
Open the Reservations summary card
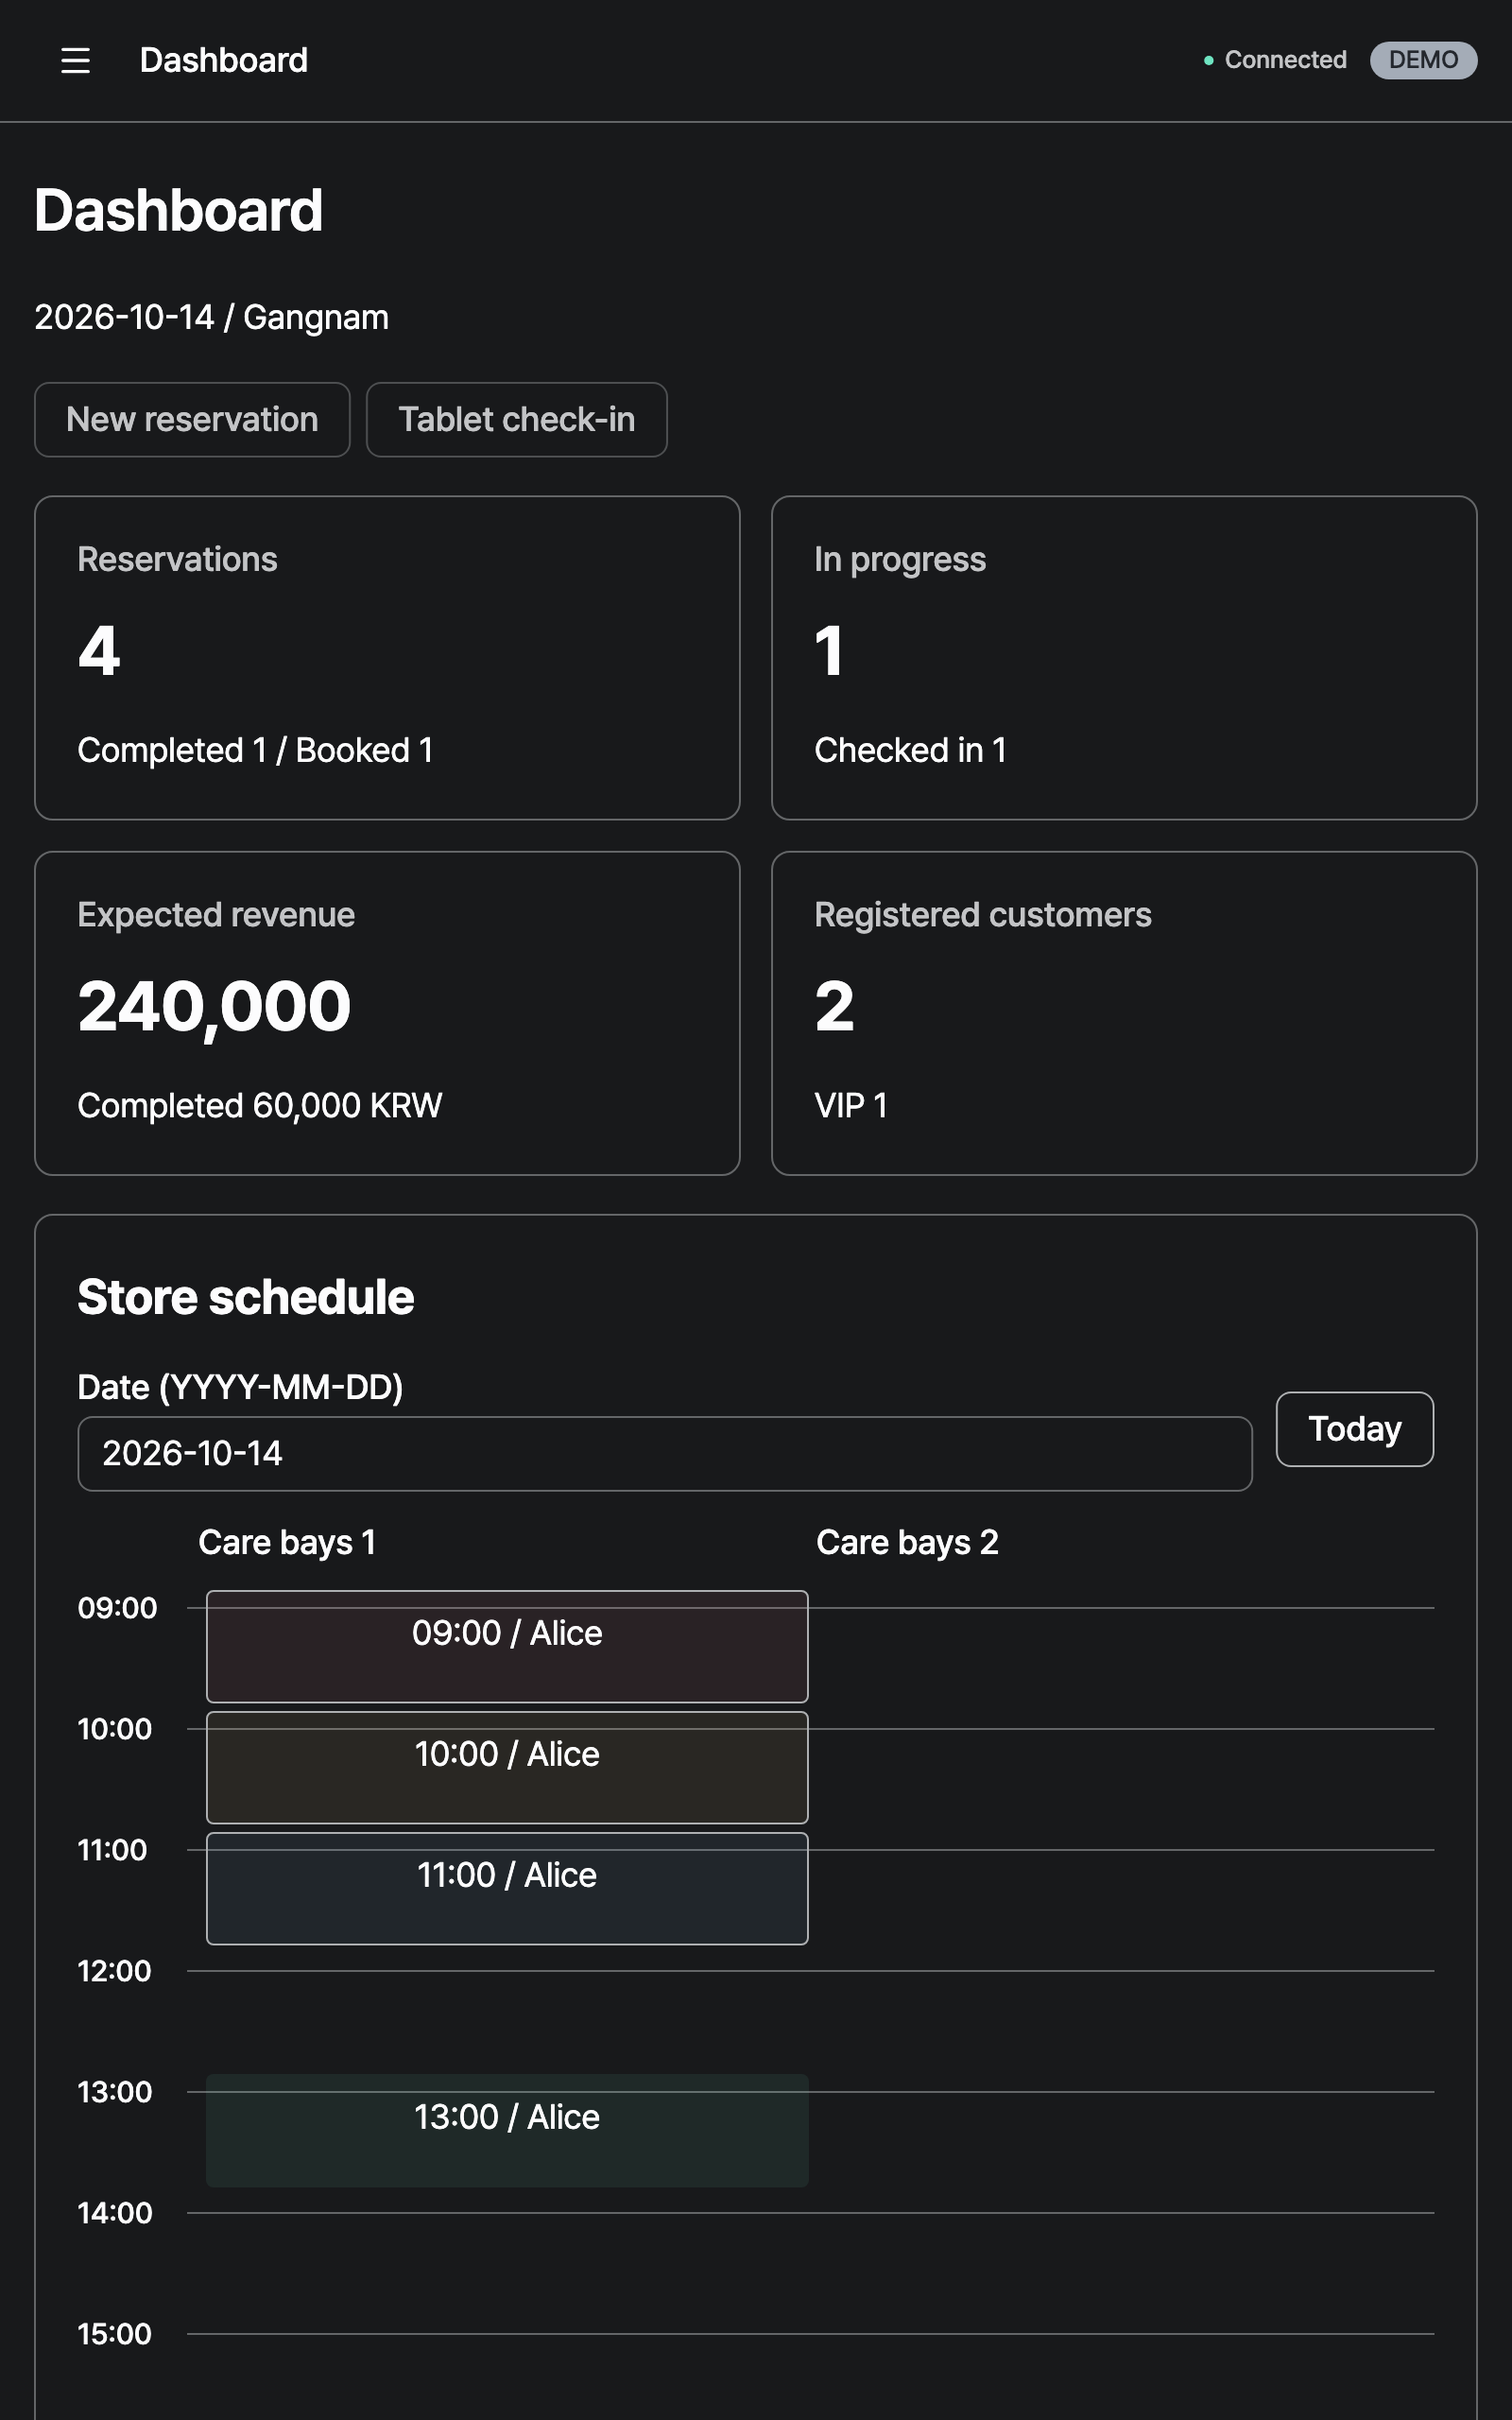387,658
